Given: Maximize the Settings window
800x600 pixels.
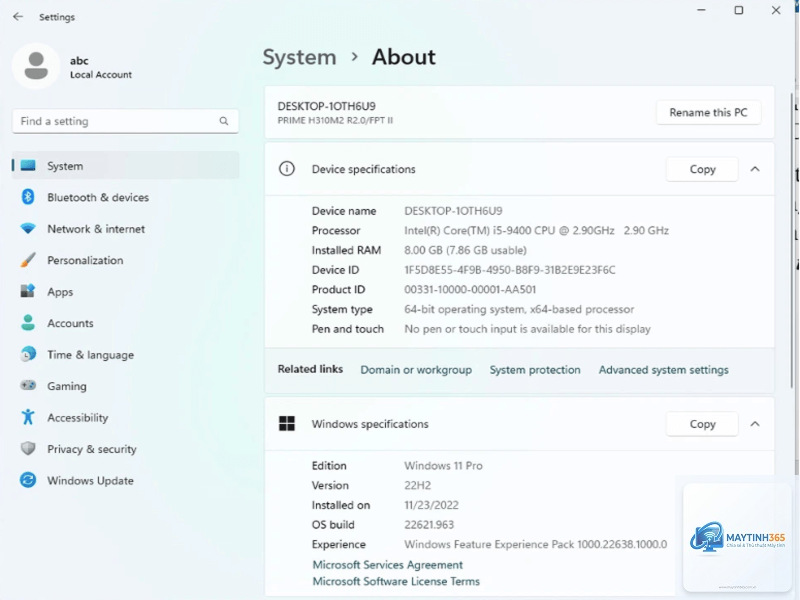Looking at the screenshot, I should coord(739,10).
